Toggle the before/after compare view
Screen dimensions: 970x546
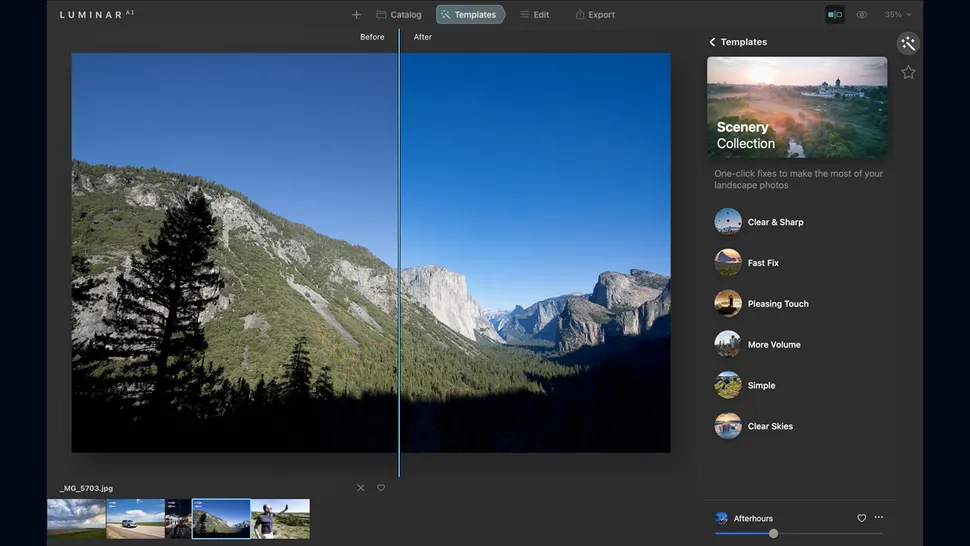(x=834, y=15)
